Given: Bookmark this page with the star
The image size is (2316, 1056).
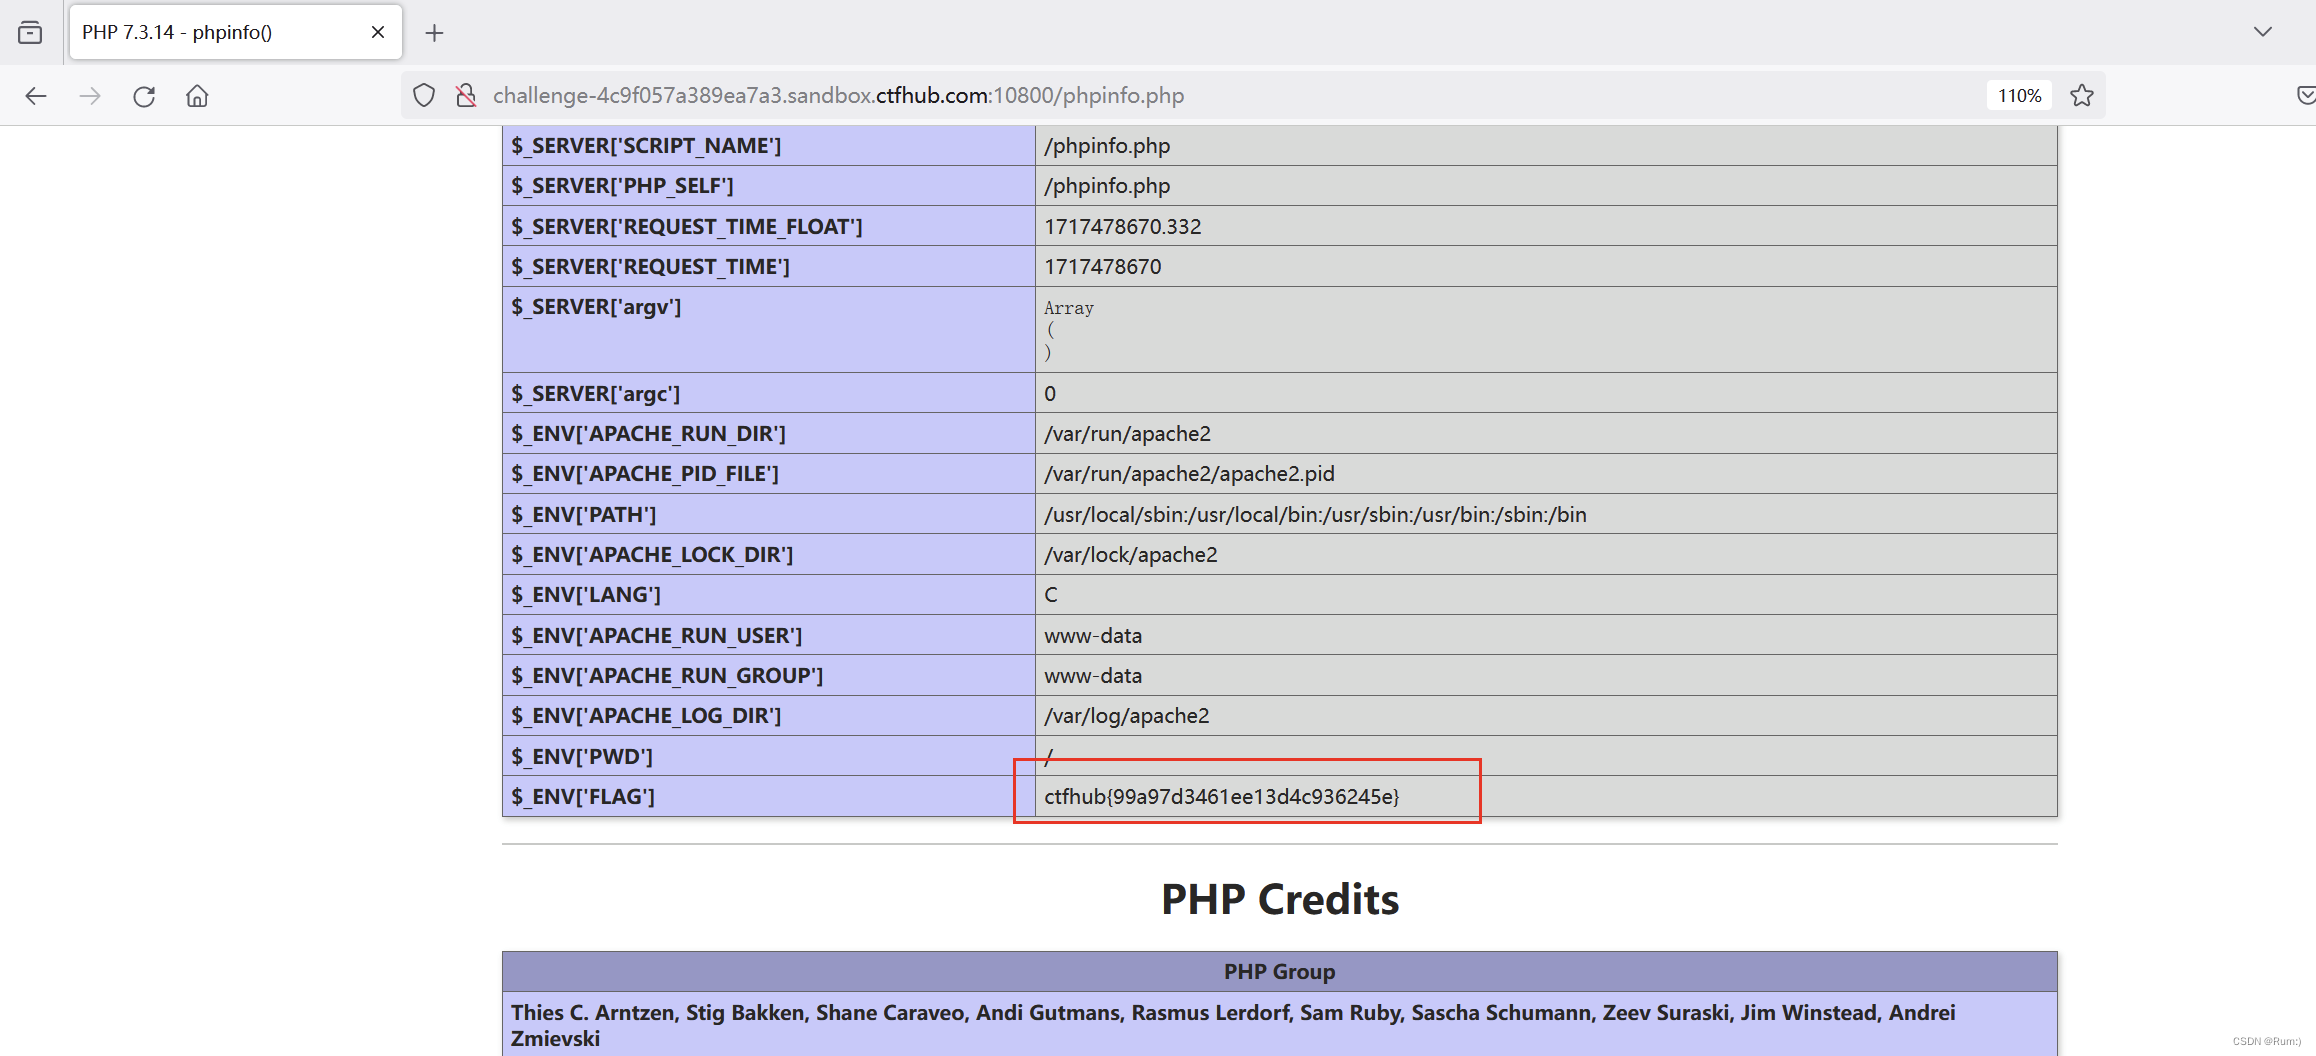Looking at the screenshot, I should point(2082,96).
